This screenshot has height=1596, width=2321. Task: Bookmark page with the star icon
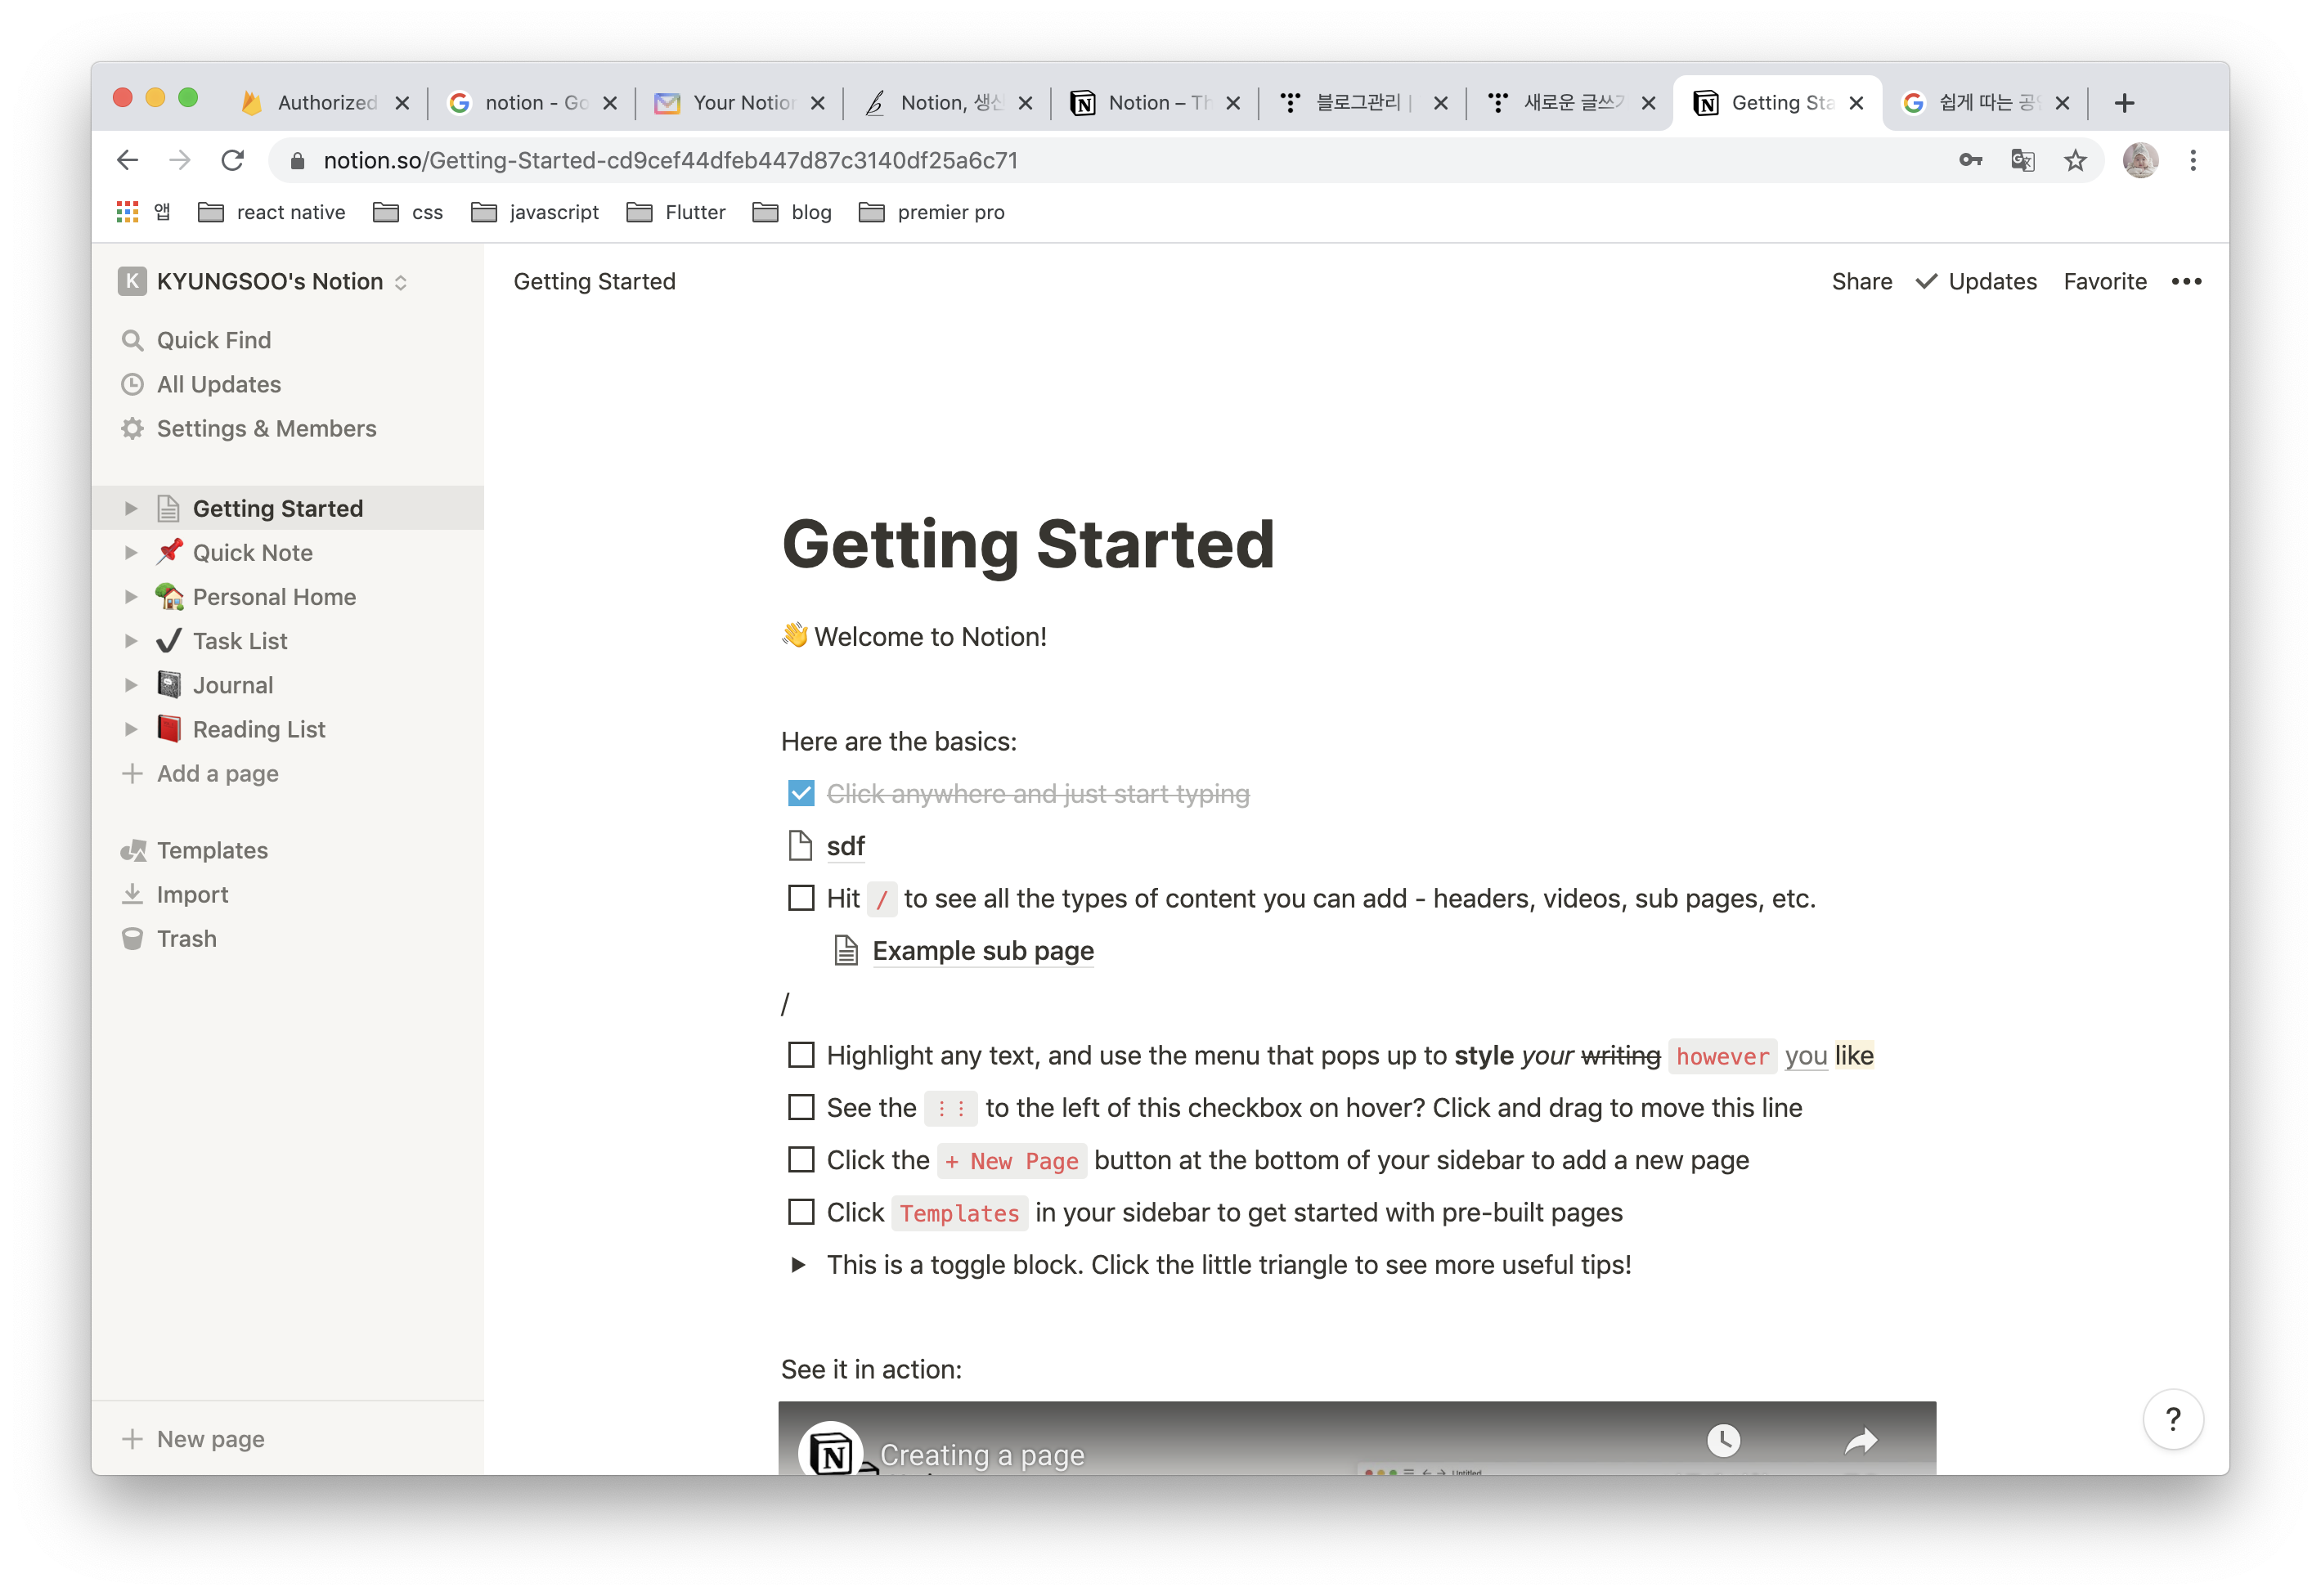(x=2075, y=161)
